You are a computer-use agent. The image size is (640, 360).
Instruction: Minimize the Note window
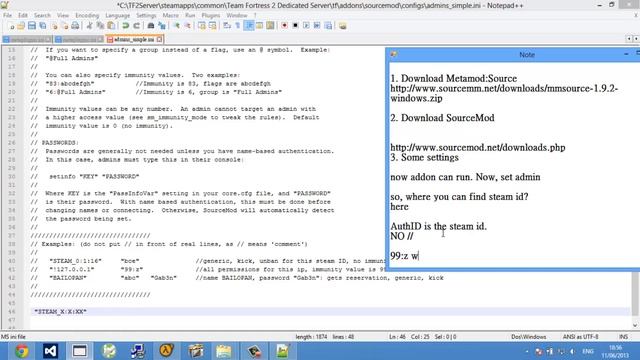coord(626,54)
